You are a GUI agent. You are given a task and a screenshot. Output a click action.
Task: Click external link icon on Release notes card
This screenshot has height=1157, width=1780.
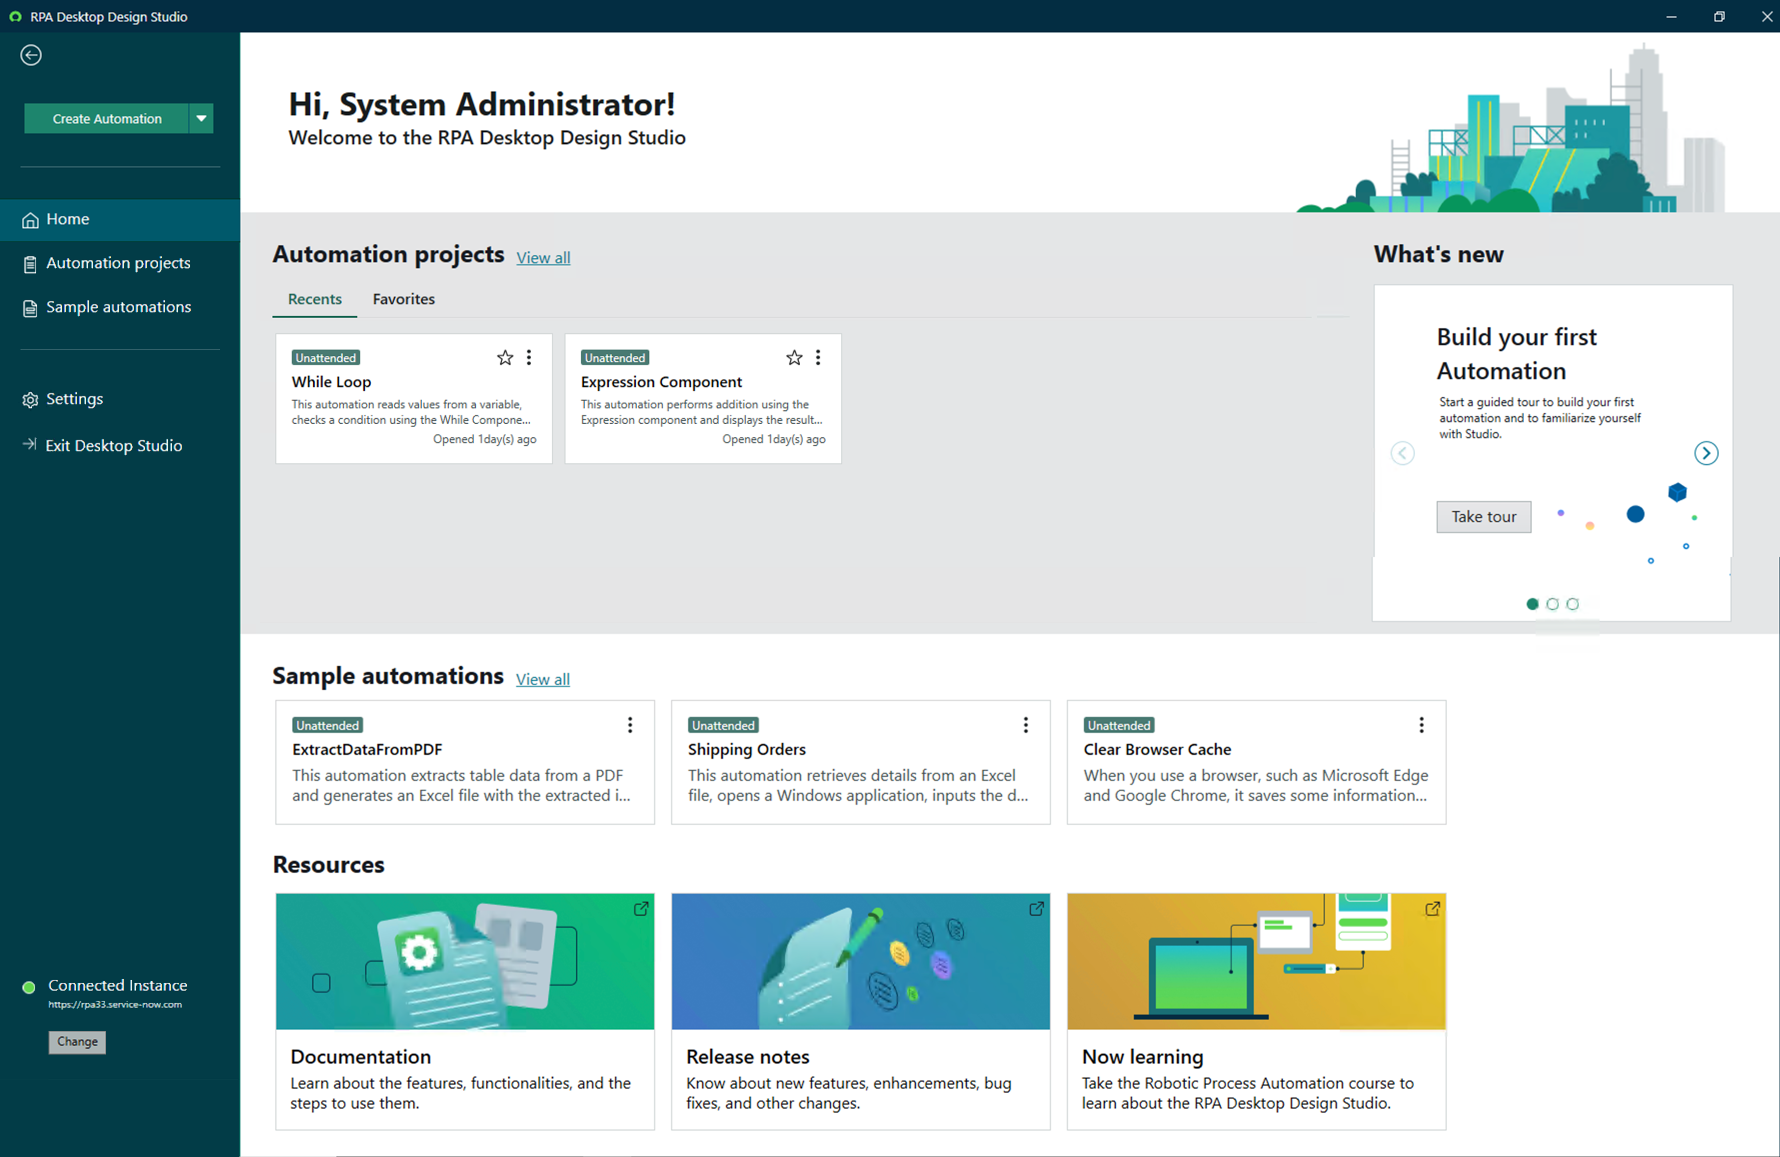point(1037,908)
